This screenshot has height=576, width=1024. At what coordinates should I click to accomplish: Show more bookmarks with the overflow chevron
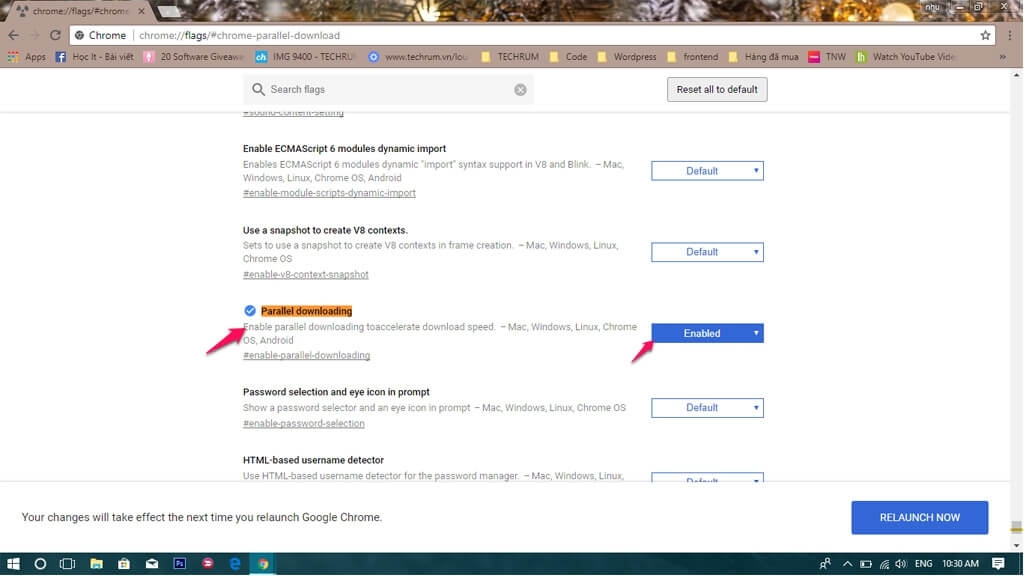pos(1002,57)
